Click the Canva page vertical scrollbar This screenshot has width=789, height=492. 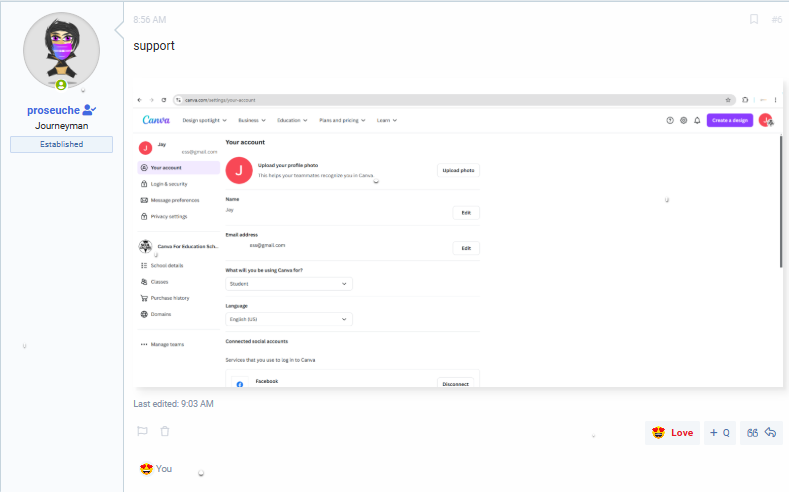pos(781,201)
